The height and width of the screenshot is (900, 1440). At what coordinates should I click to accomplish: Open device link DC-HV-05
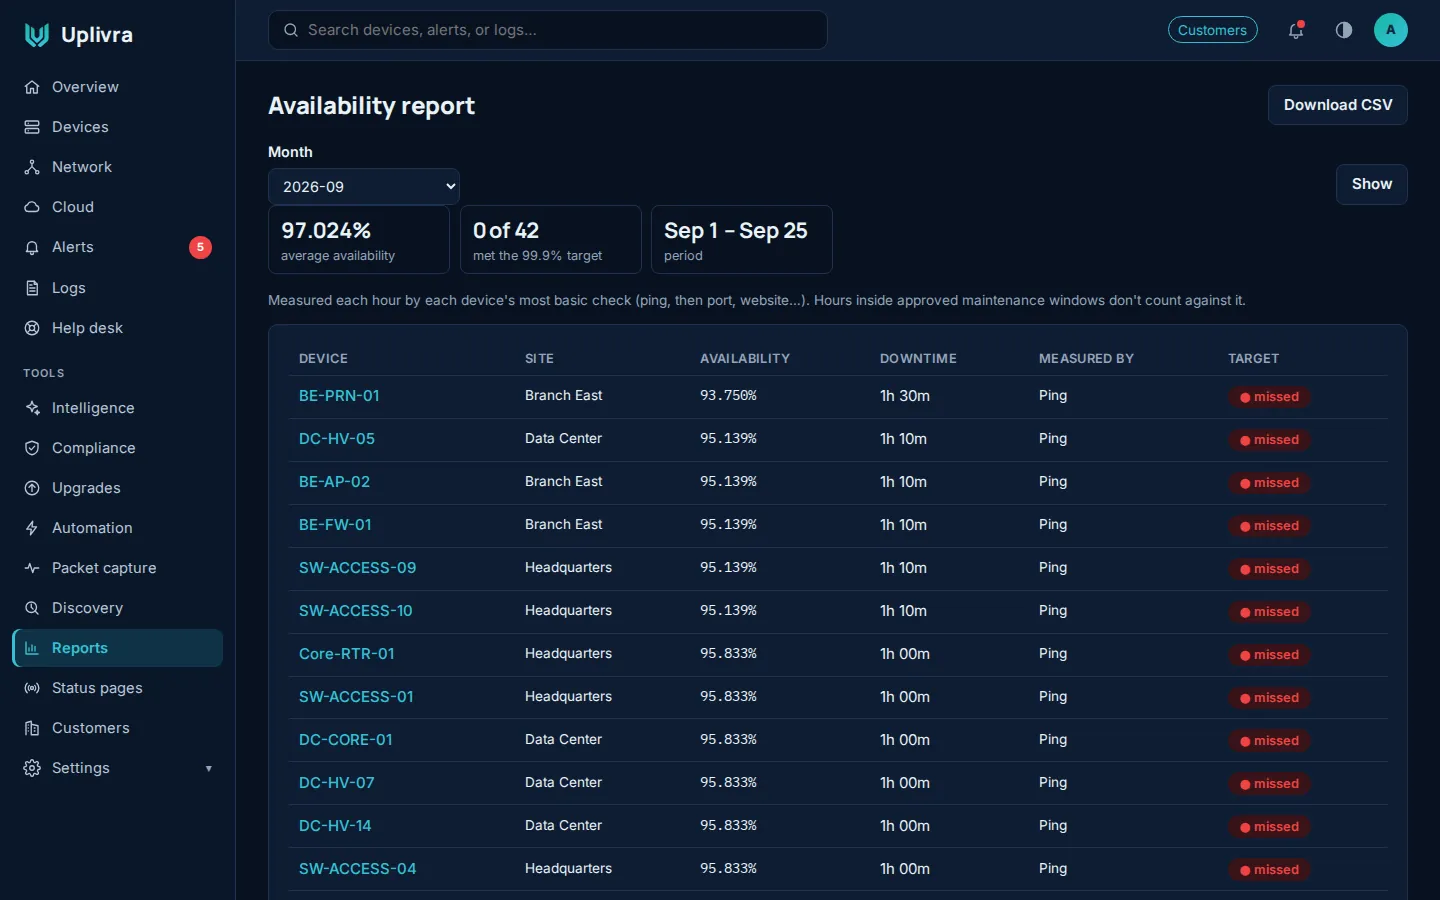coord(337,439)
